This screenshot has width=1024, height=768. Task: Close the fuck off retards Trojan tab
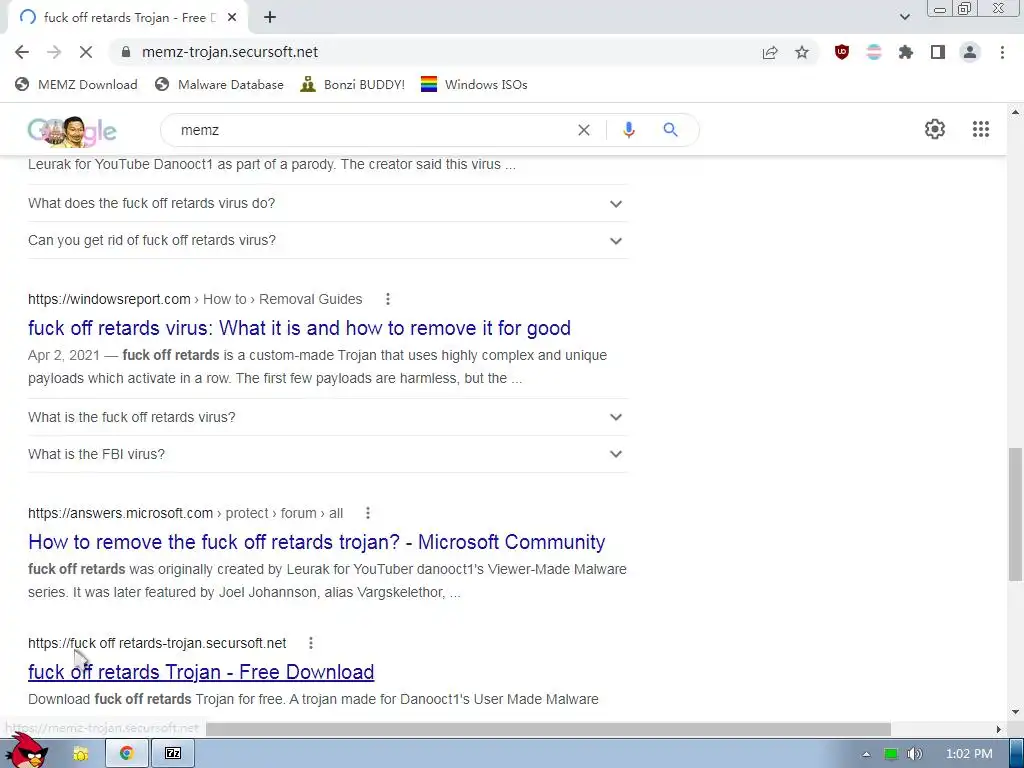(232, 18)
